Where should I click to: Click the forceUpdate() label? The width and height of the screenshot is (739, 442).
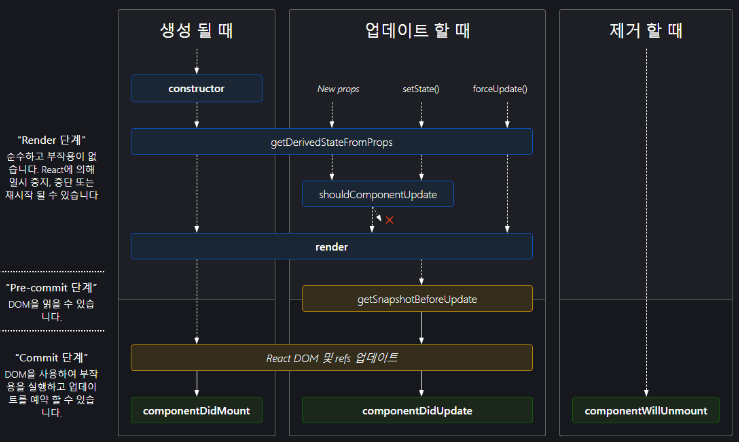point(500,89)
